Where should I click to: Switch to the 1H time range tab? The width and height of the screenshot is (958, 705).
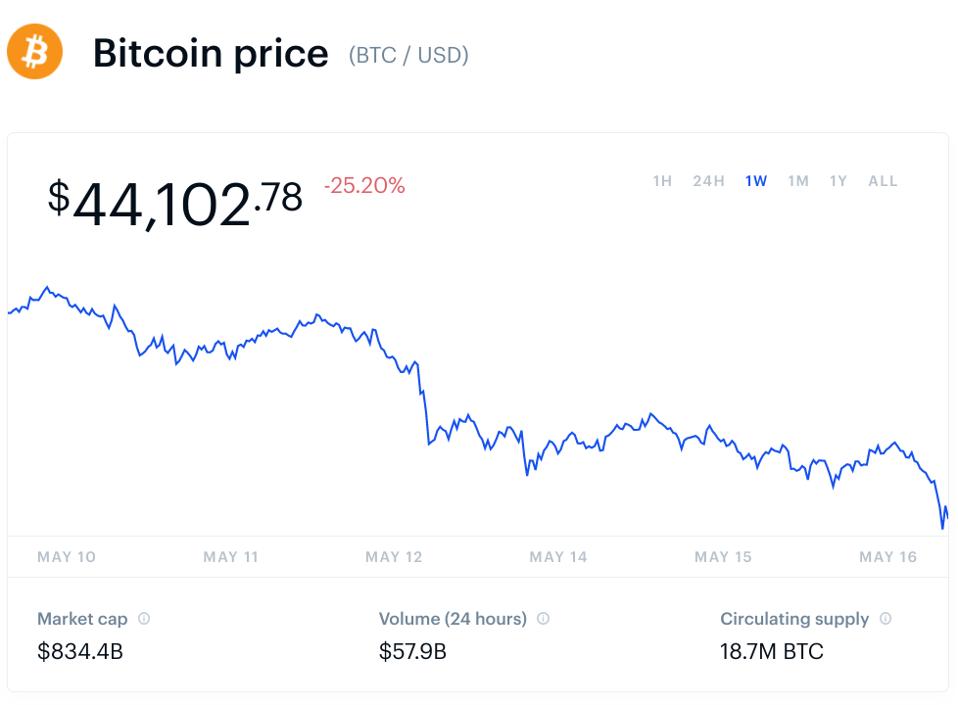(662, 181)
